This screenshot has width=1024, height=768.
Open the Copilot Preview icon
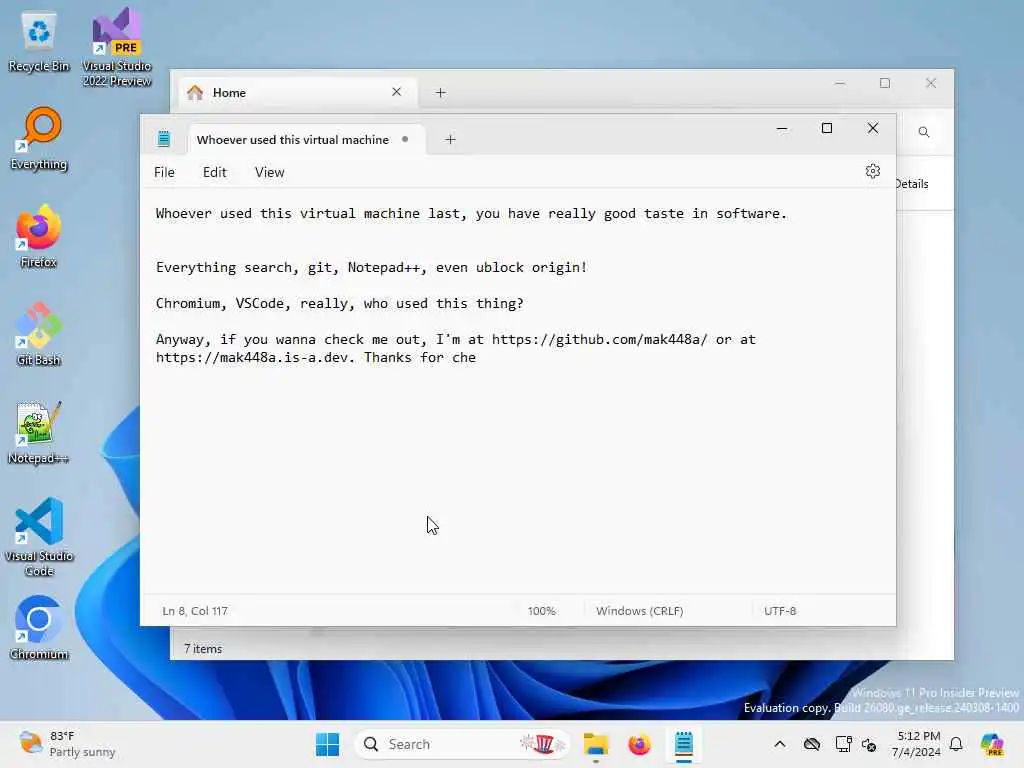coord(992,744)
